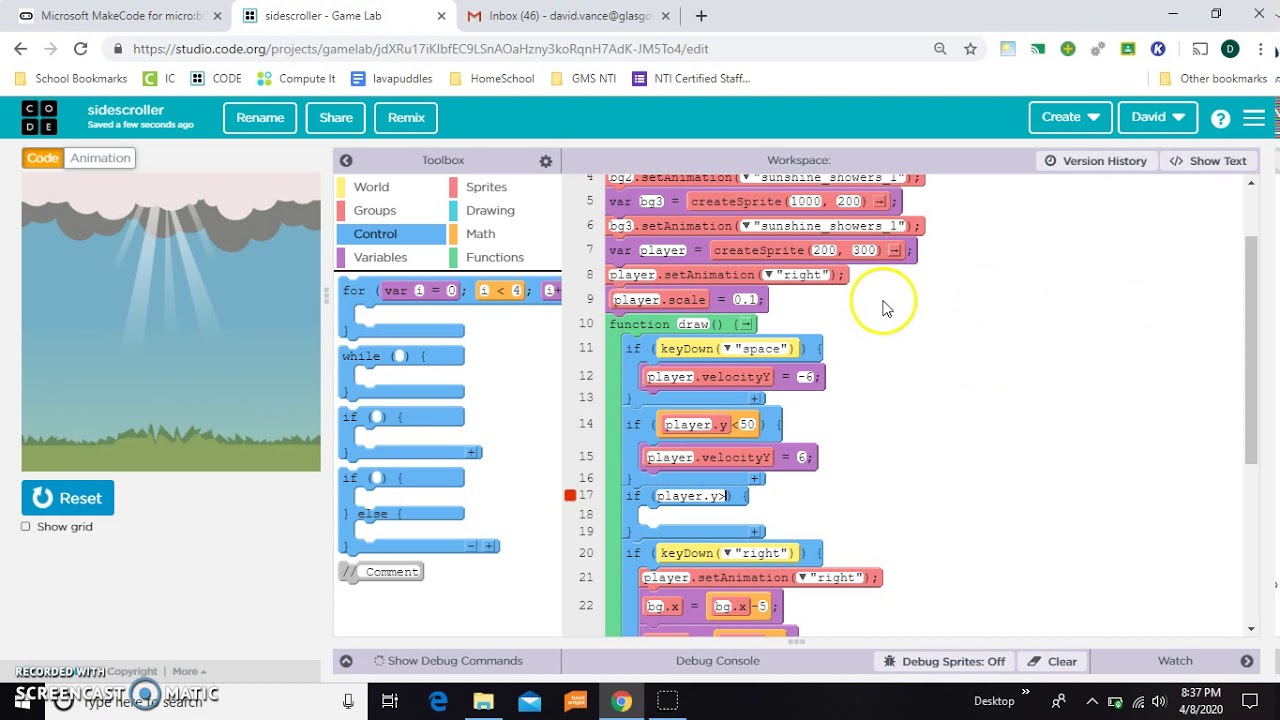Open Version History
Image resolution: width=1280 pixels, height=720 pixels.
1095,161
